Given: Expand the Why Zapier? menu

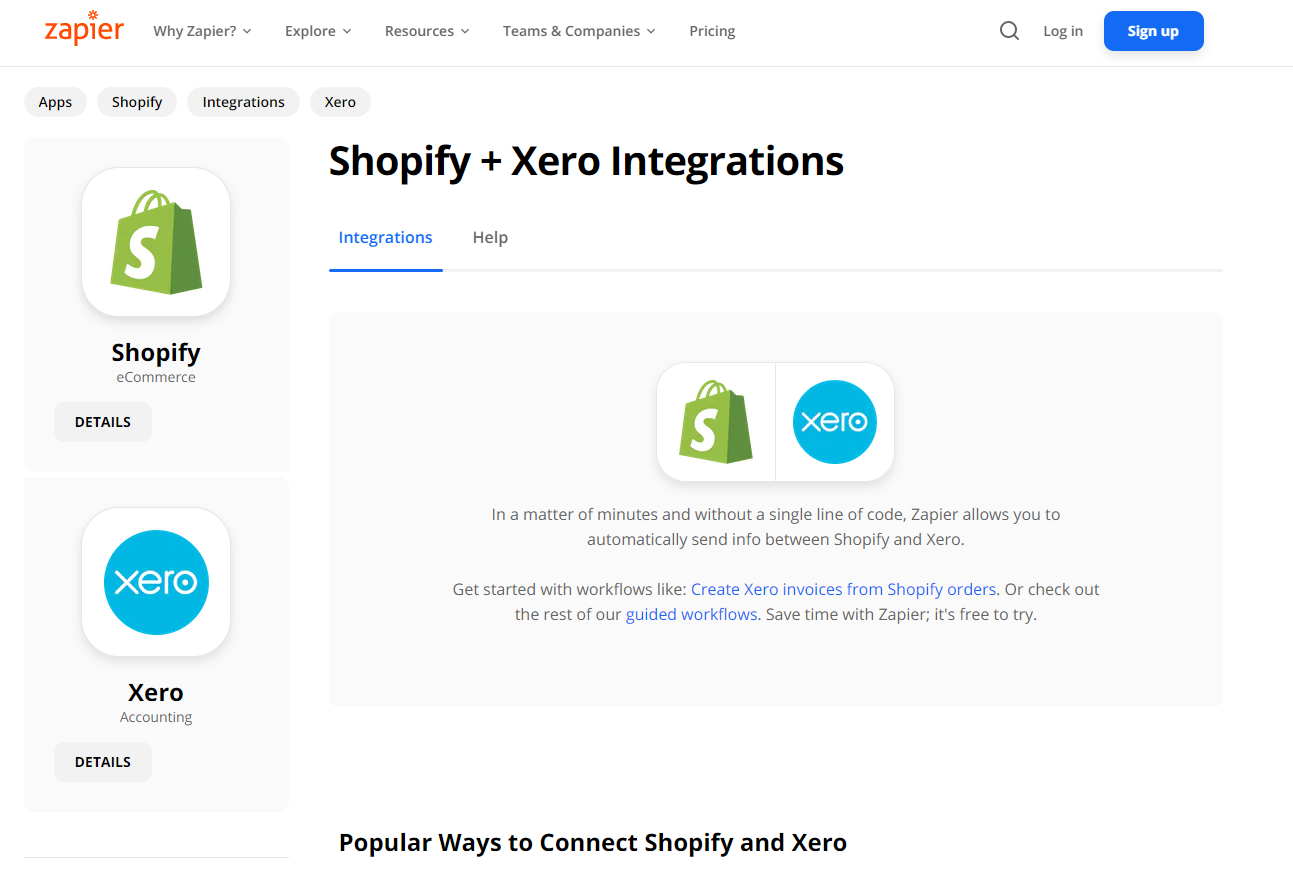Looking at the screenshot, I should (x=202, y=31).
